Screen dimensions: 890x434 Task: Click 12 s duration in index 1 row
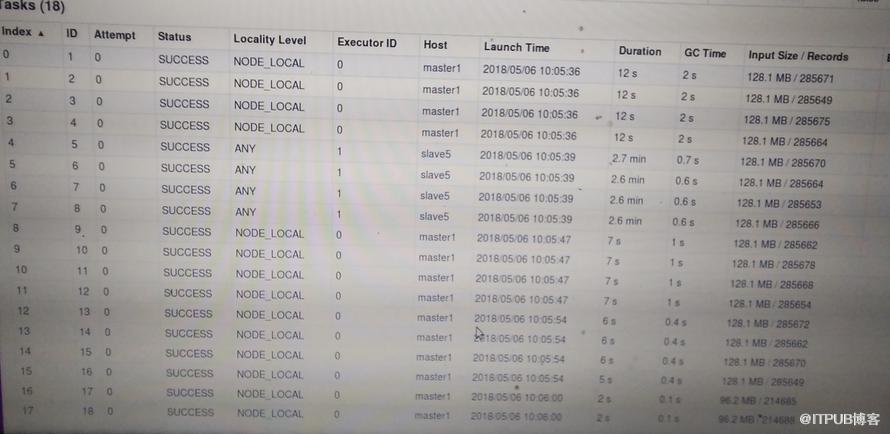[x=626, y=95]
